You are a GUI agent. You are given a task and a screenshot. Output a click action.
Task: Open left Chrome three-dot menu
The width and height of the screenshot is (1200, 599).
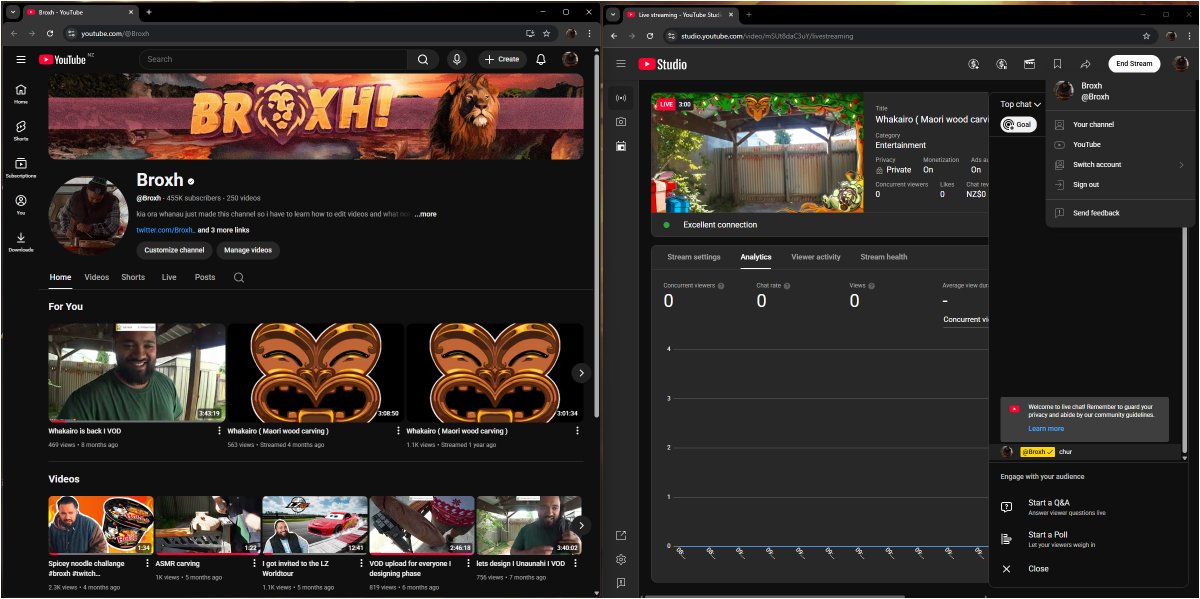coord(589,33)
